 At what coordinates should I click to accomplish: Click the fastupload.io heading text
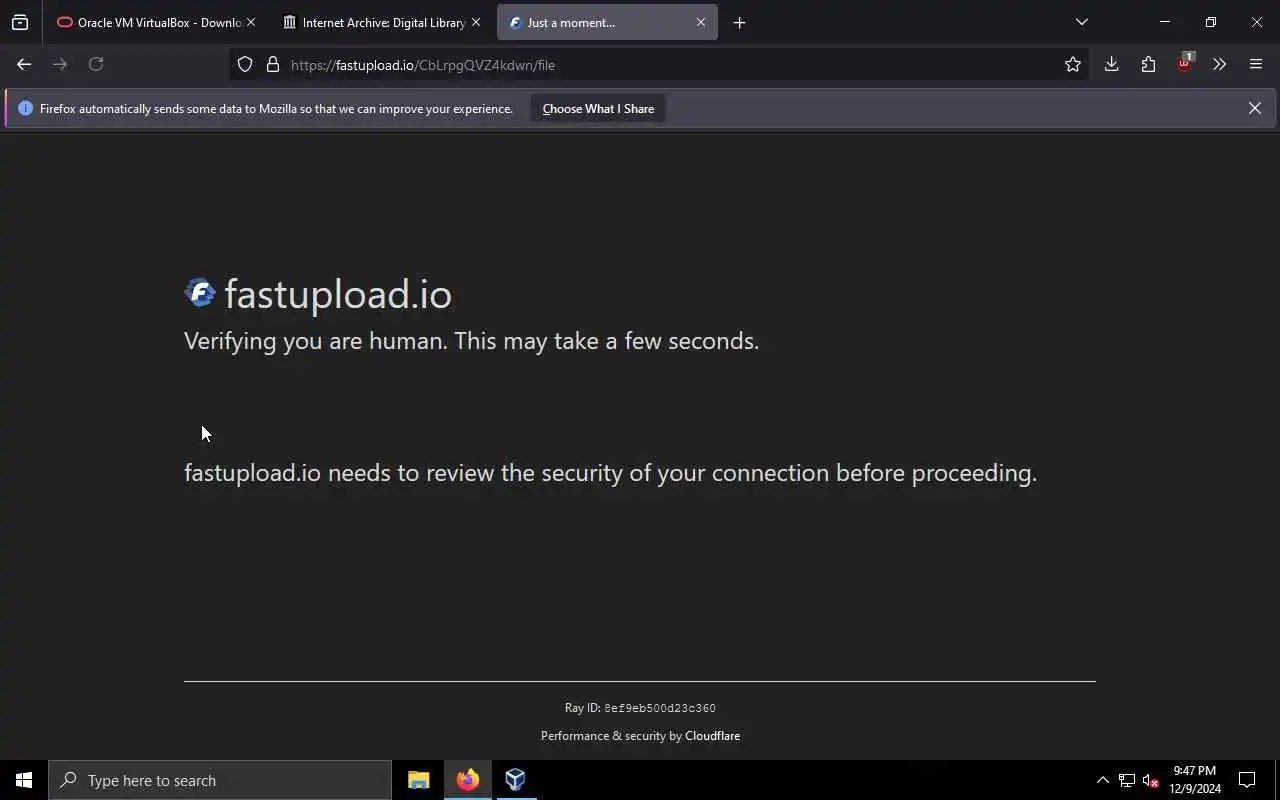coord(338,294)
